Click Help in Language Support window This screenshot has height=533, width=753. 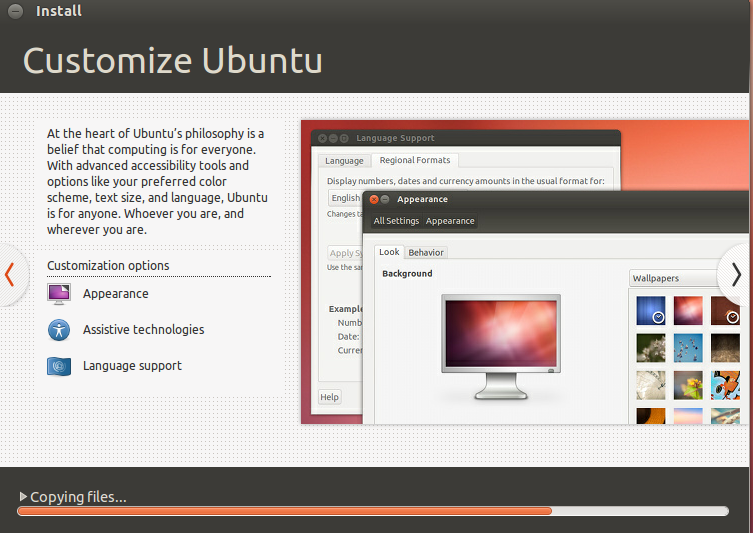(x=329, y=397)
